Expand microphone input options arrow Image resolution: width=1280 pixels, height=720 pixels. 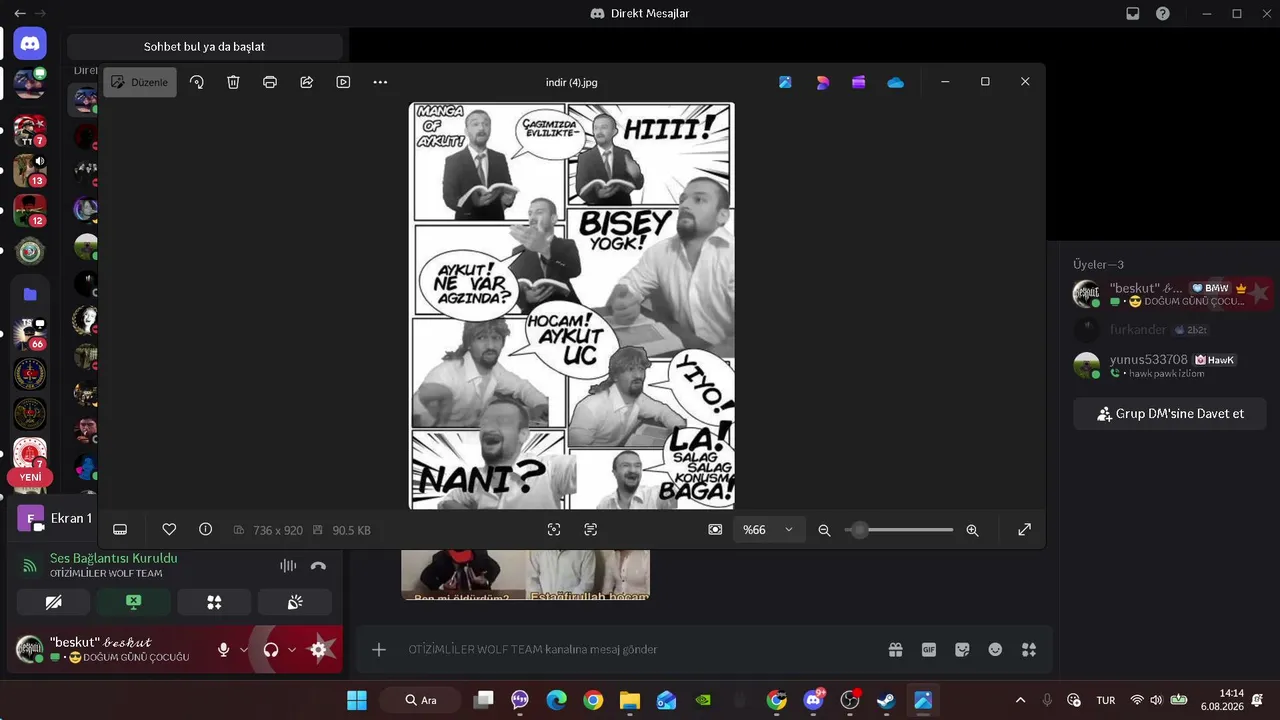click(243, 649)
